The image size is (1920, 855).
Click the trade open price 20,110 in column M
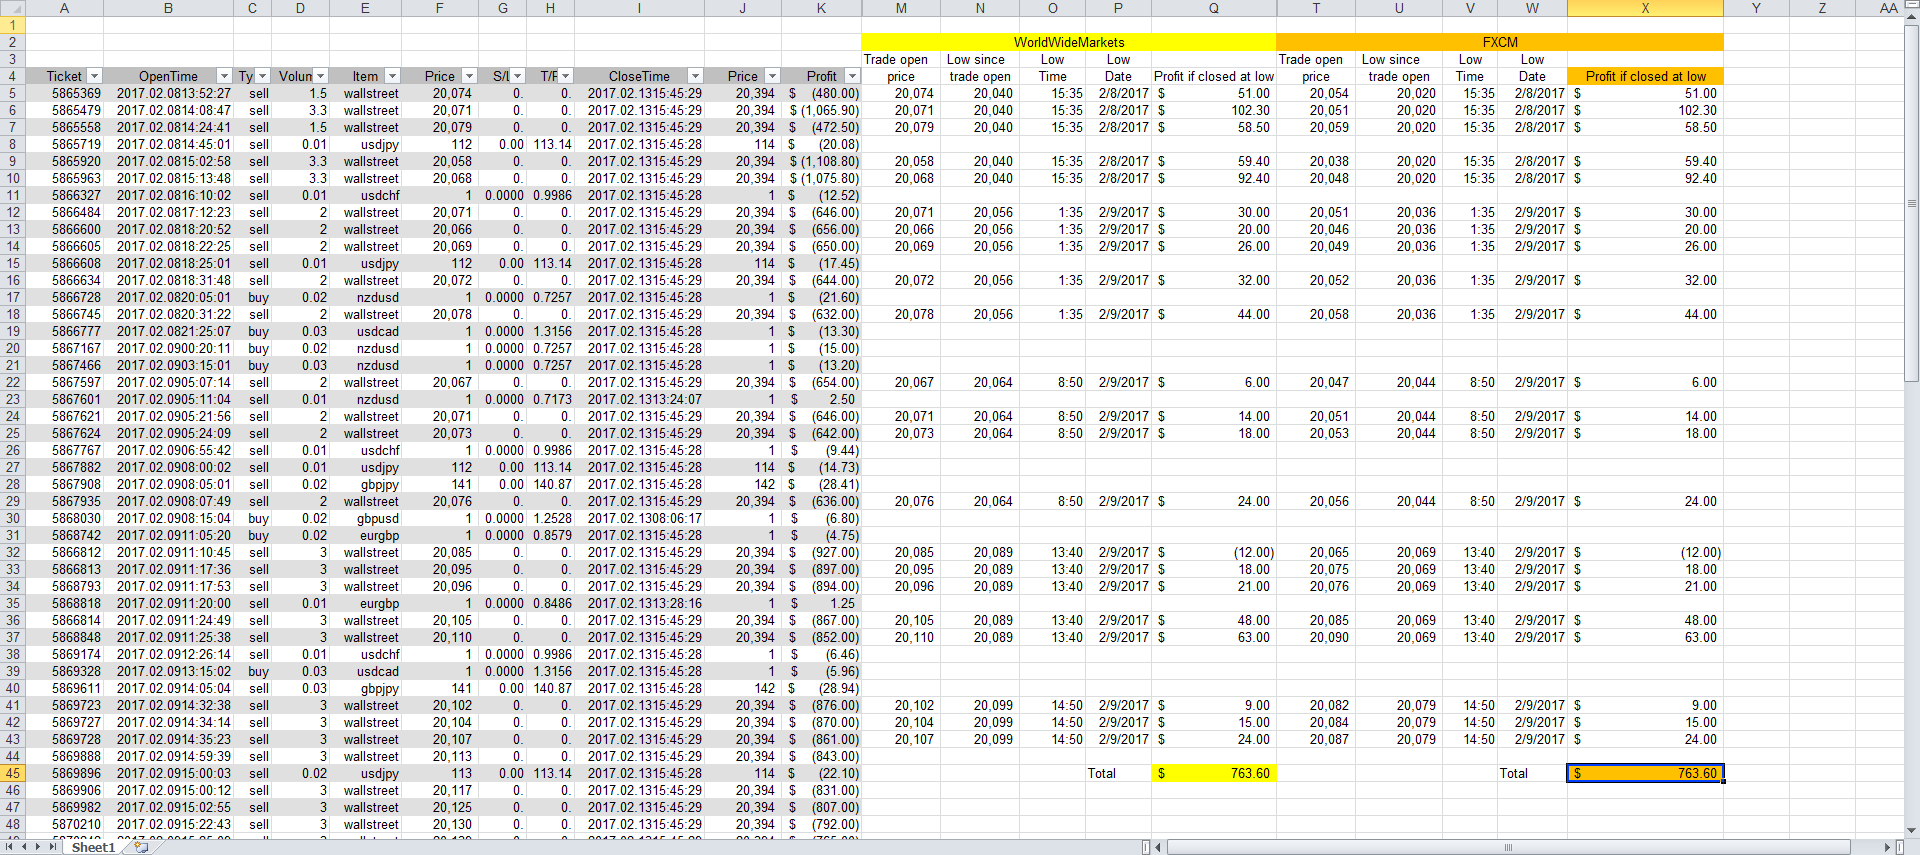[x=901, y=637]
